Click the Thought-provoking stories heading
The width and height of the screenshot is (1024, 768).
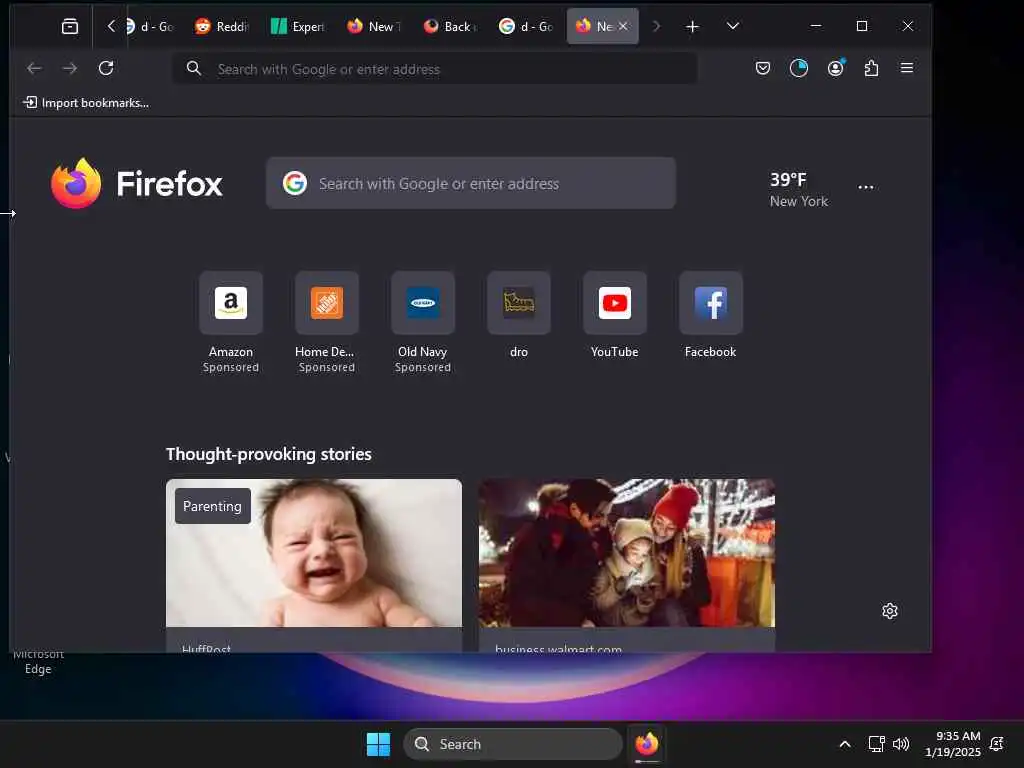click(268, 455)
